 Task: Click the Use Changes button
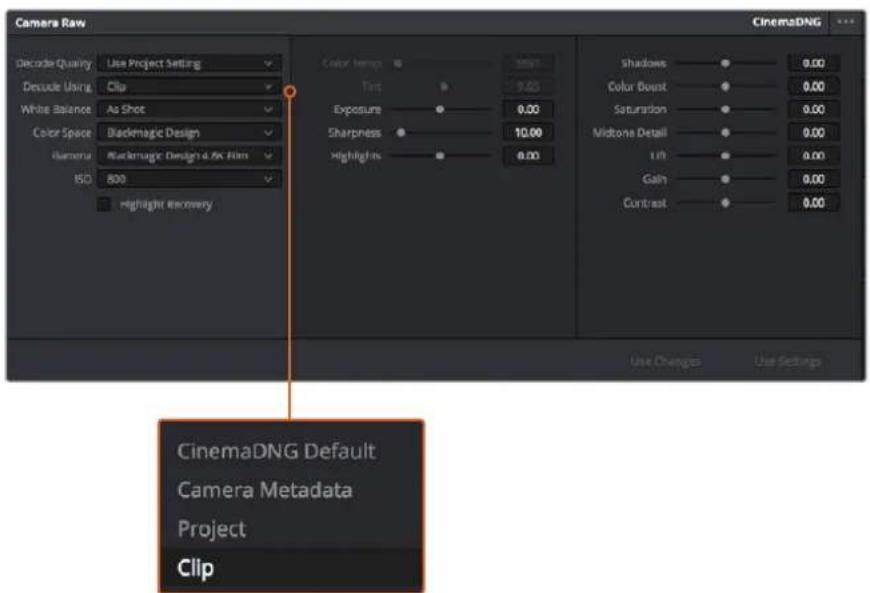665,361
